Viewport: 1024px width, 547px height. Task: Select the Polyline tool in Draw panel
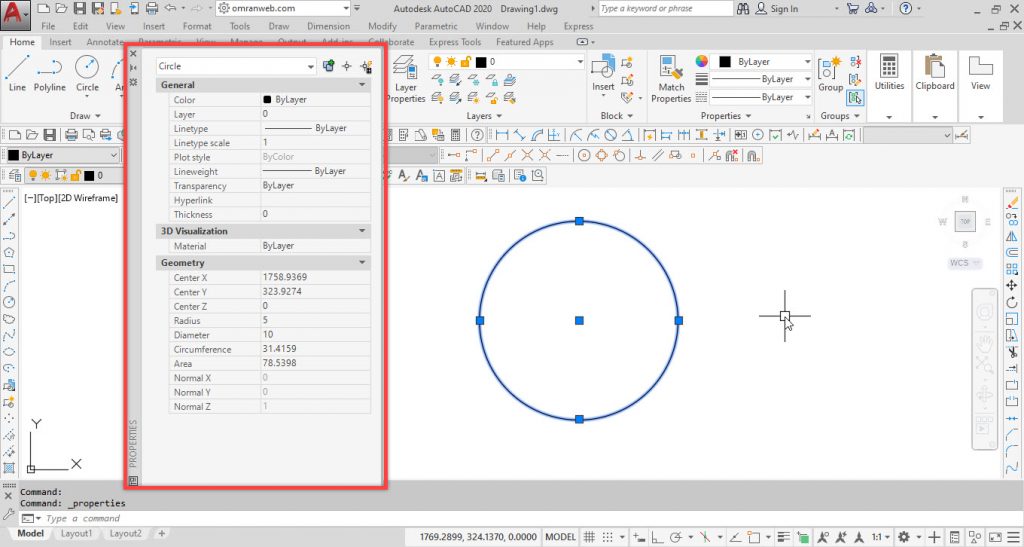click(x=50, y=70)
